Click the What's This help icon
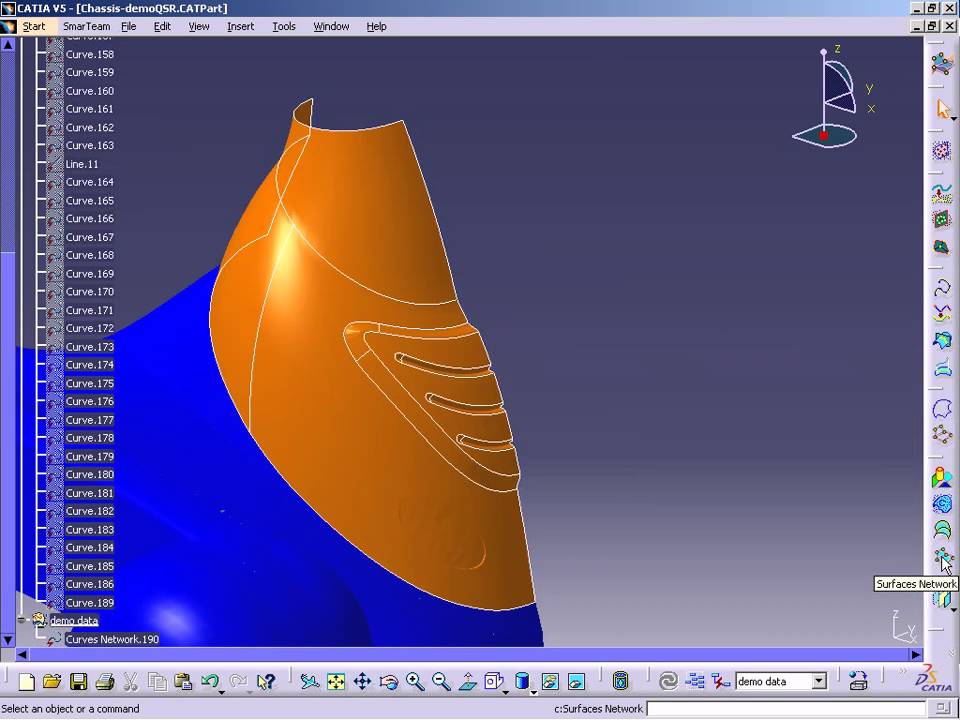Viewport: 960px width, 720px height. coord(266,681)
